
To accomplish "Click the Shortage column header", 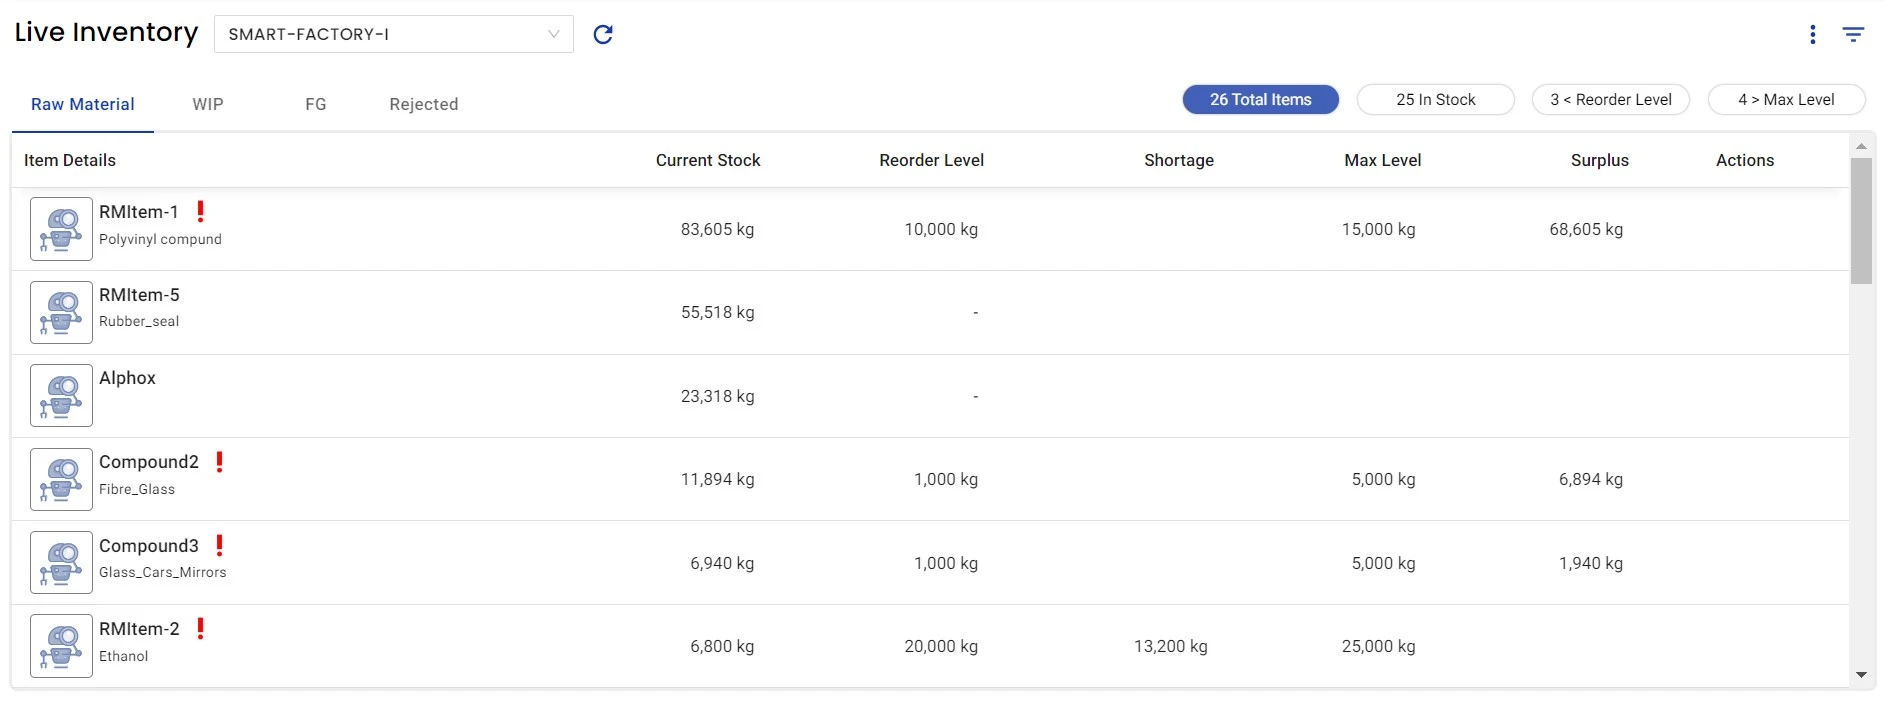I will (1179, 160).
